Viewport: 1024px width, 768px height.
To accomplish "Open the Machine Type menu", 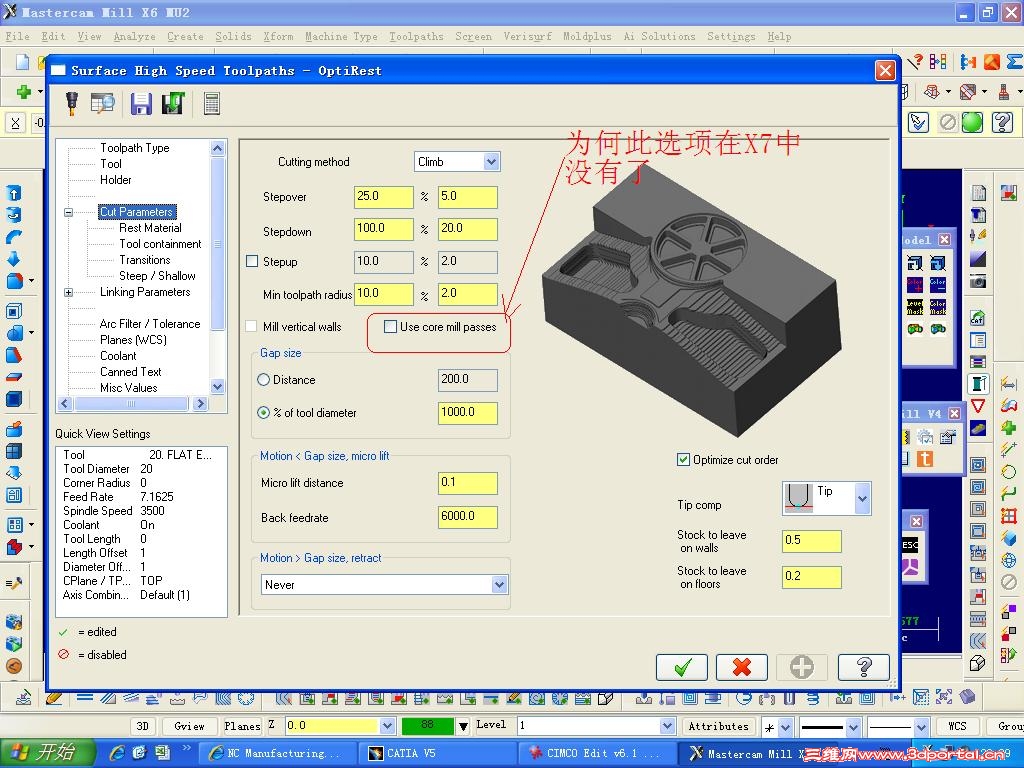I will coord(342,37).
